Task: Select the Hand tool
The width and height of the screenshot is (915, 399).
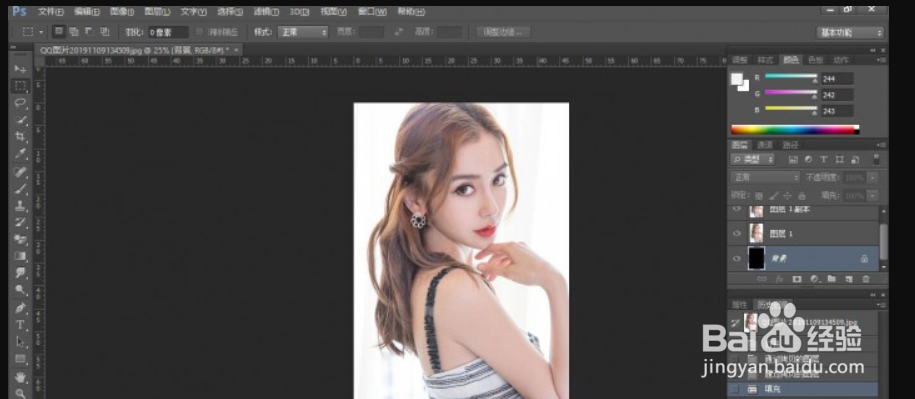Action: click(x=20, y=376)
